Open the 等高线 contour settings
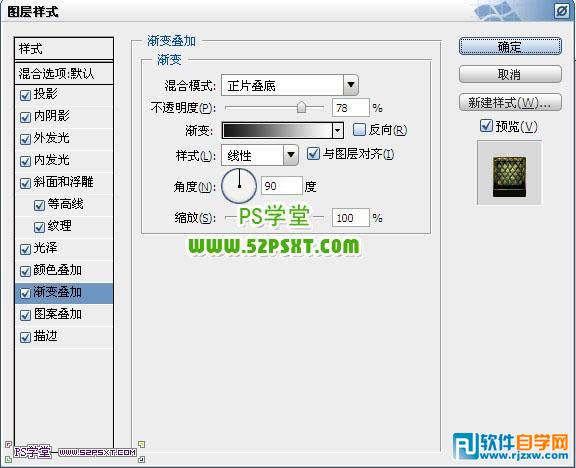 pos(65,204)
